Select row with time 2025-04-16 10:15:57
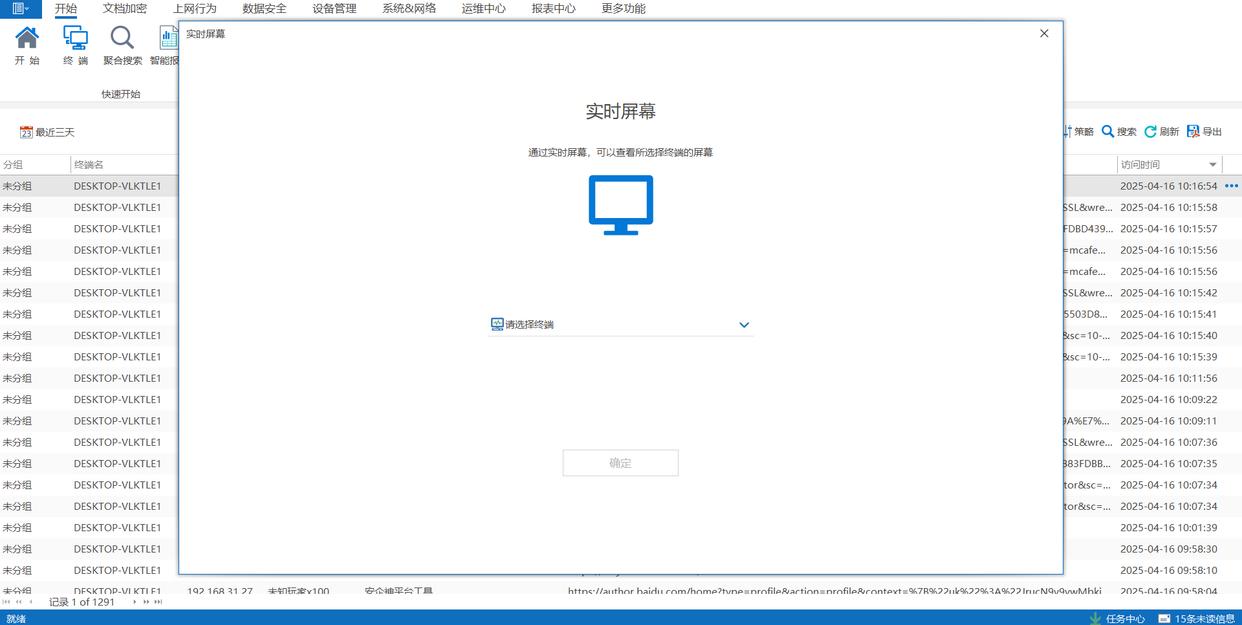1242x625 pixels. (1168, 229)
